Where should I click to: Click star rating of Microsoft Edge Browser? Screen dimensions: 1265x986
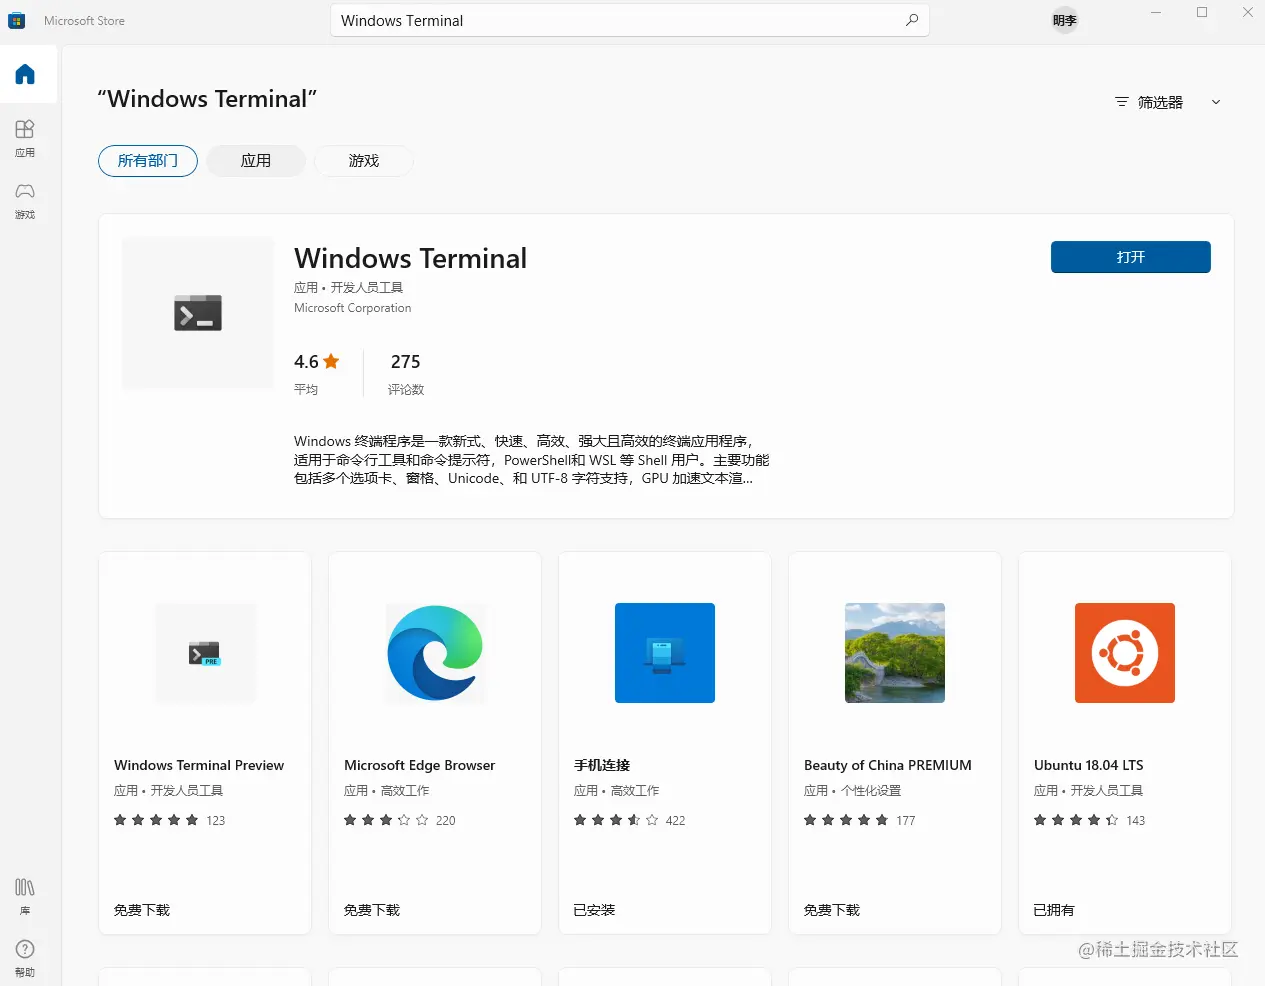(386, 820)
